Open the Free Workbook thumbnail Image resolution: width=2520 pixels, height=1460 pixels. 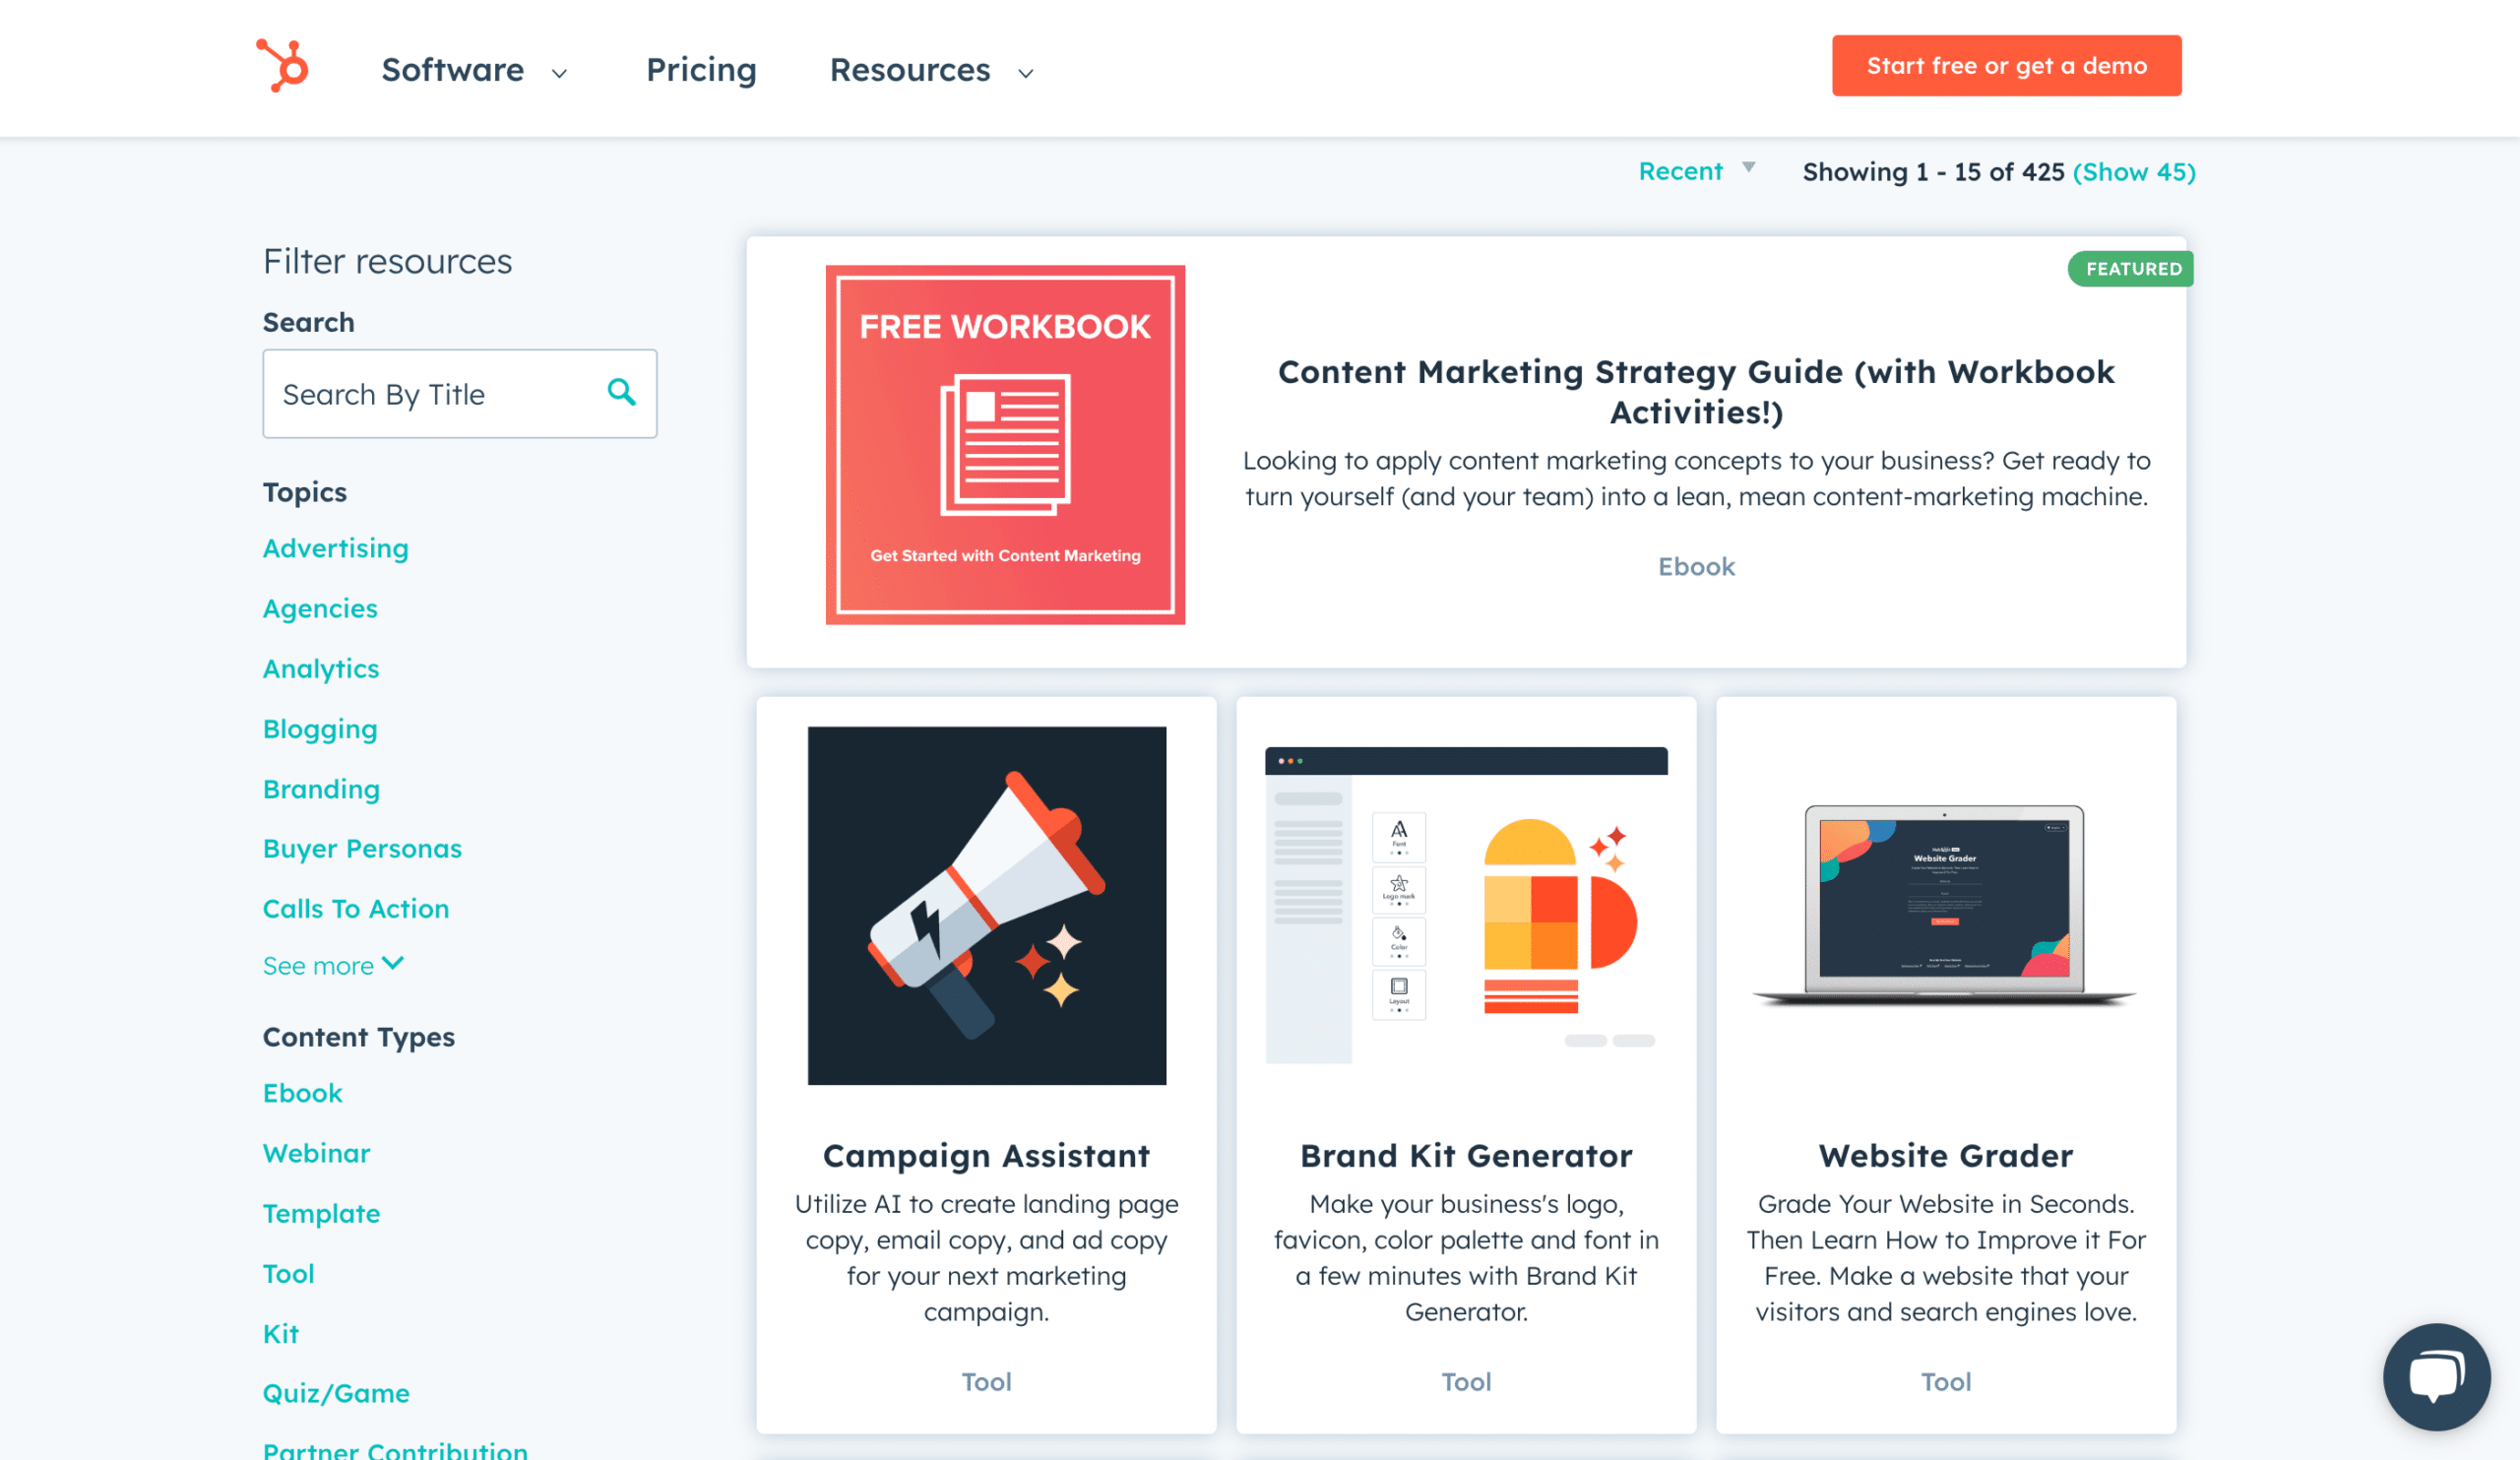click(1005, 445)
